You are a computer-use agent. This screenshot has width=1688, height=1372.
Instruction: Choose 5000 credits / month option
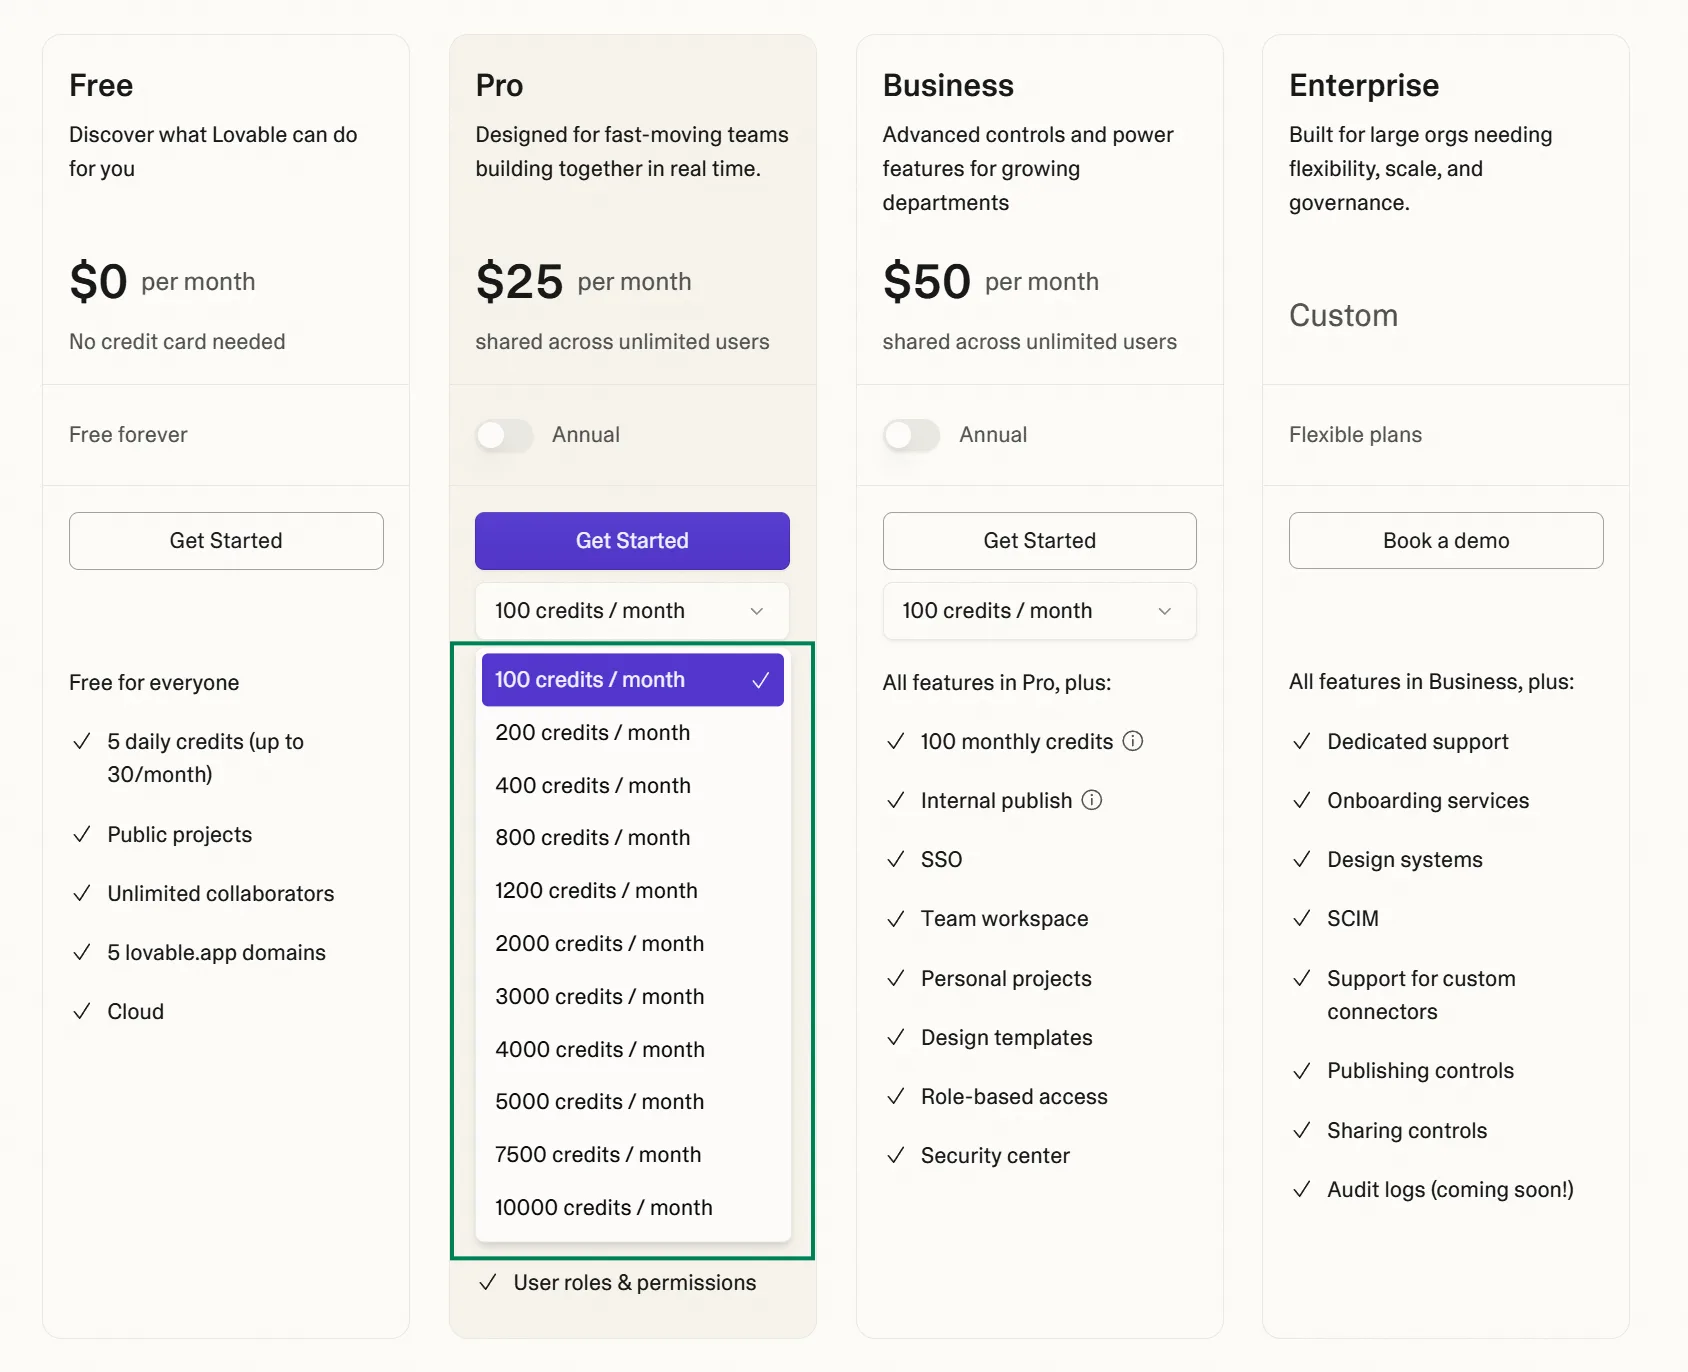pyautogui.click(x=632, y=1102)
